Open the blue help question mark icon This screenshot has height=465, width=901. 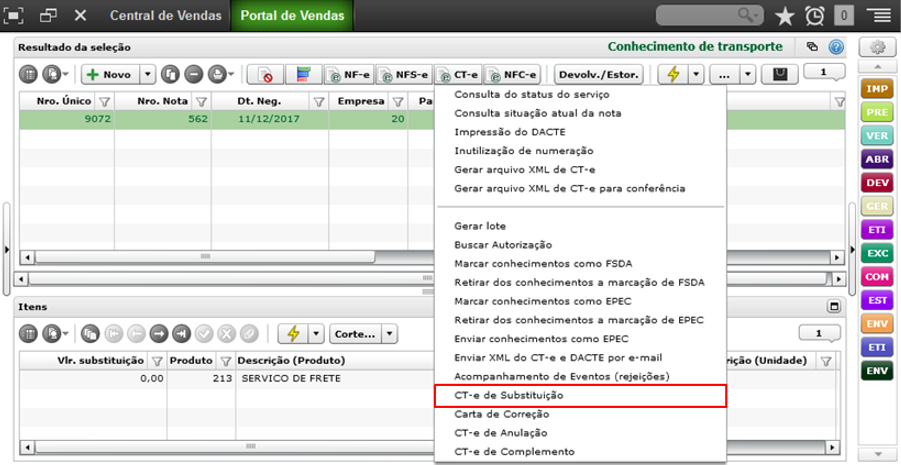(835, 47)
